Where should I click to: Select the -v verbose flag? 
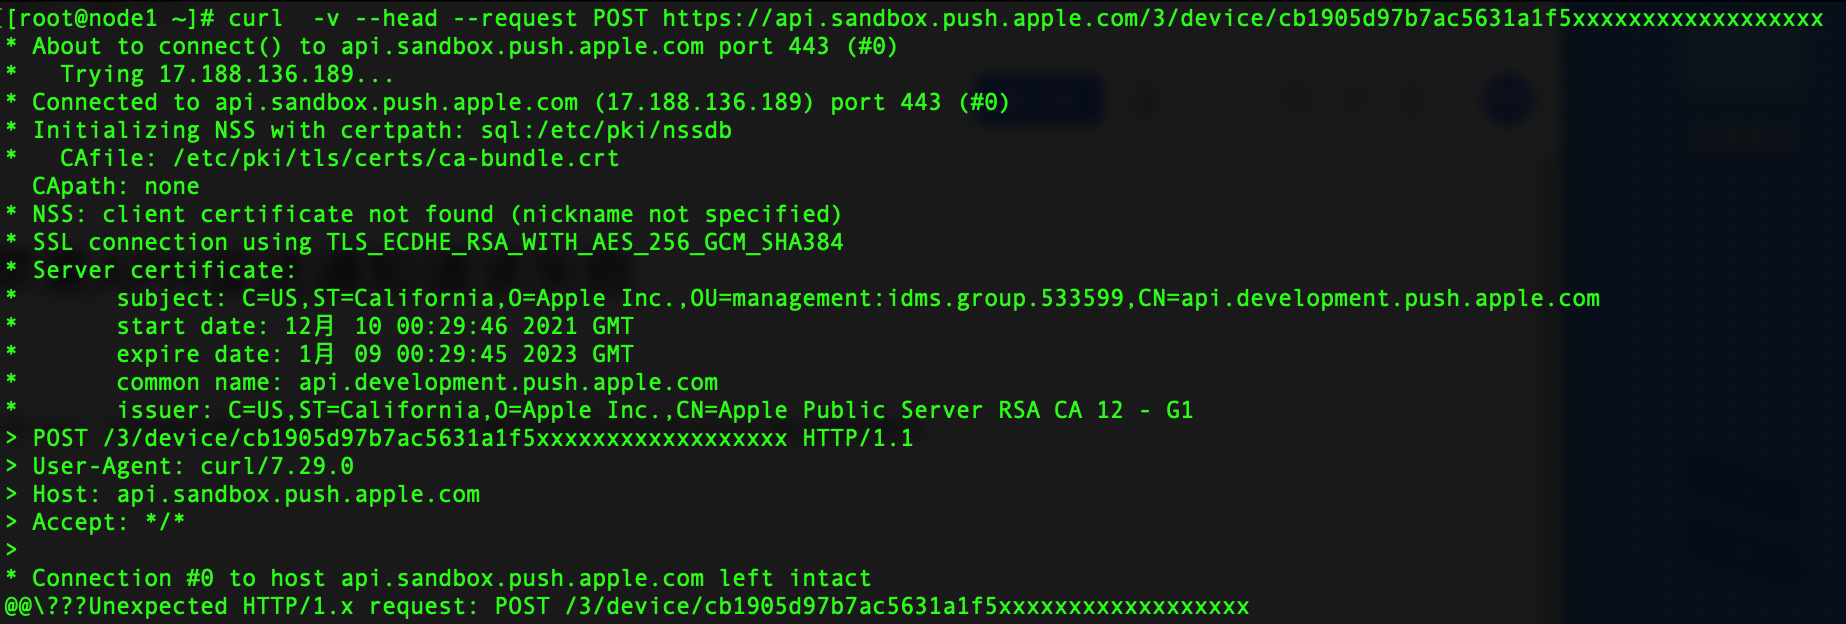(x=325, y=19)
